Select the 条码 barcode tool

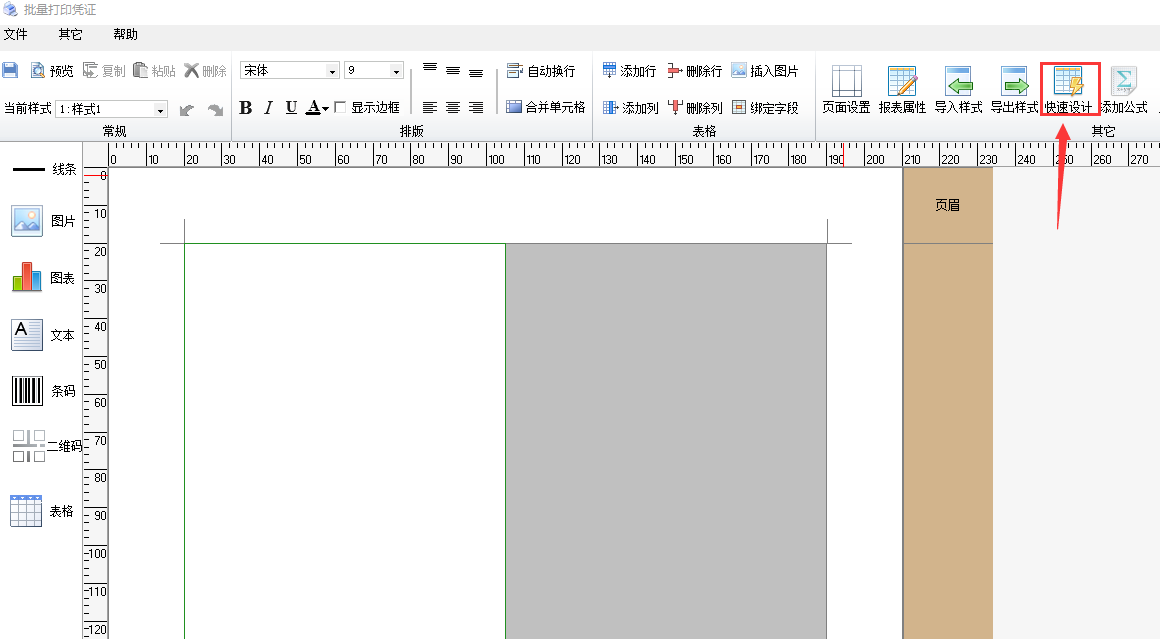click(28, 391)
